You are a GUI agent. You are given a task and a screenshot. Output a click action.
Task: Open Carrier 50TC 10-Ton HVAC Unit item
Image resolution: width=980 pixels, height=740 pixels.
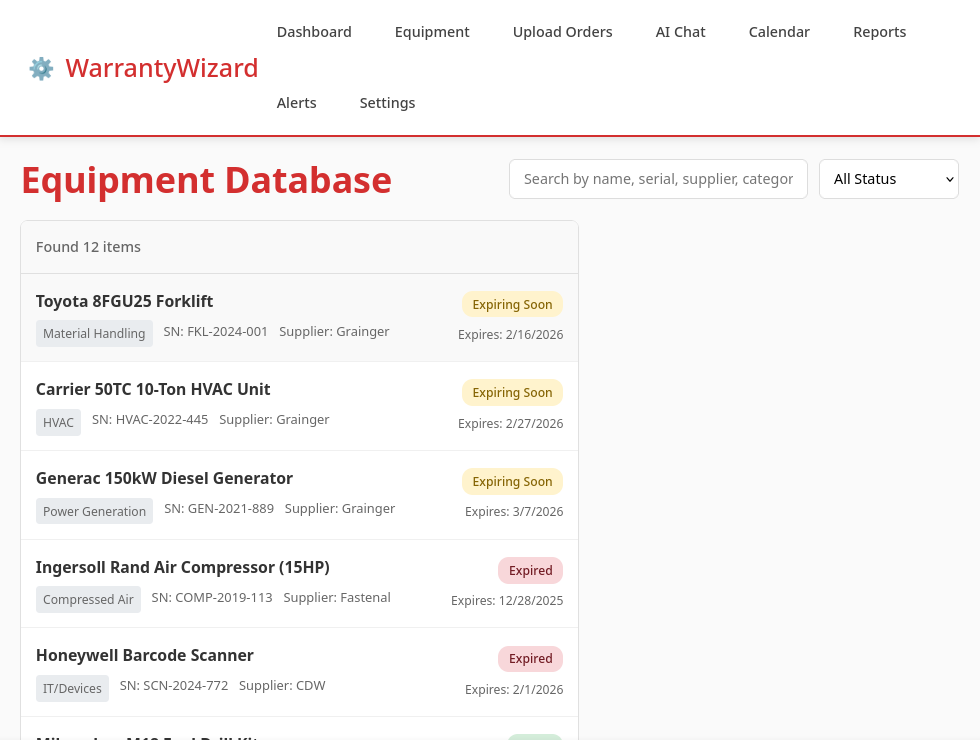click(299, 406)
